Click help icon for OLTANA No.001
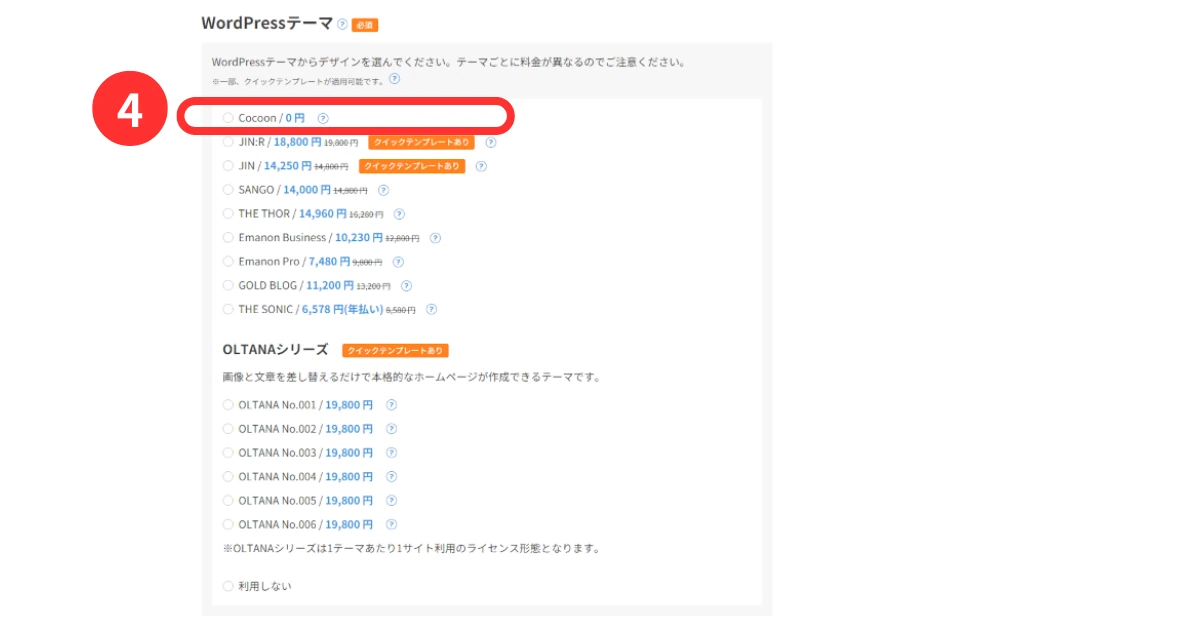 [391, 405]
